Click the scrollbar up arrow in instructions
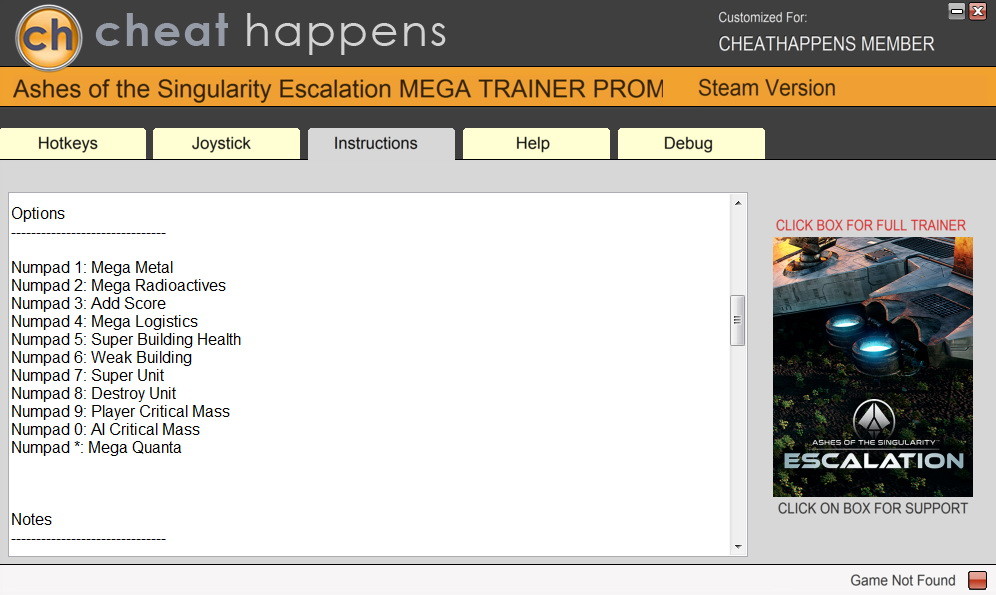The image size is (996, 595). 737,203
